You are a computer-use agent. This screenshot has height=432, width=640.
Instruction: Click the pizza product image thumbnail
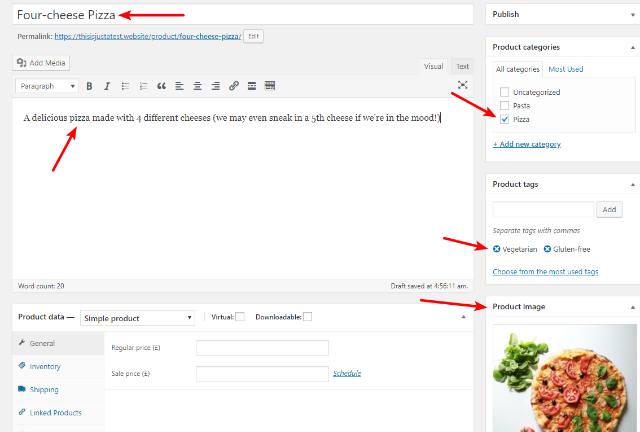tap(564, 378)
